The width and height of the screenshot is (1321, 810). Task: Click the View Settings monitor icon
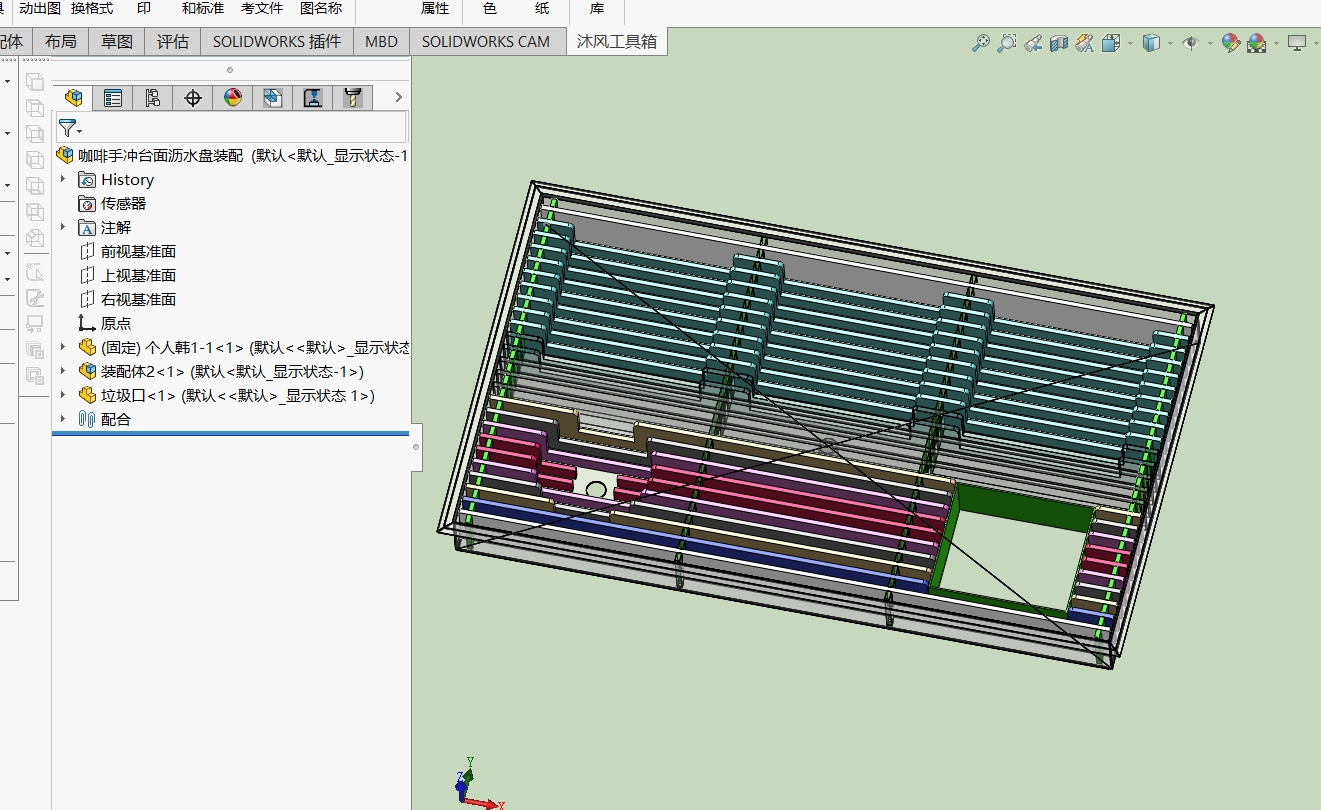(1297, 43)
